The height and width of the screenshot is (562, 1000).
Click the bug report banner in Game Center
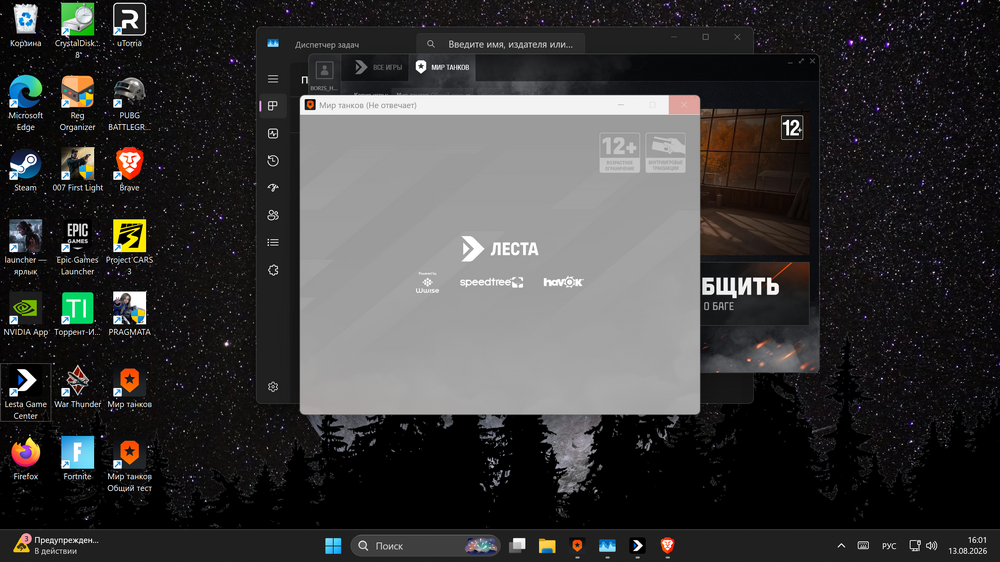coord(755,293)
